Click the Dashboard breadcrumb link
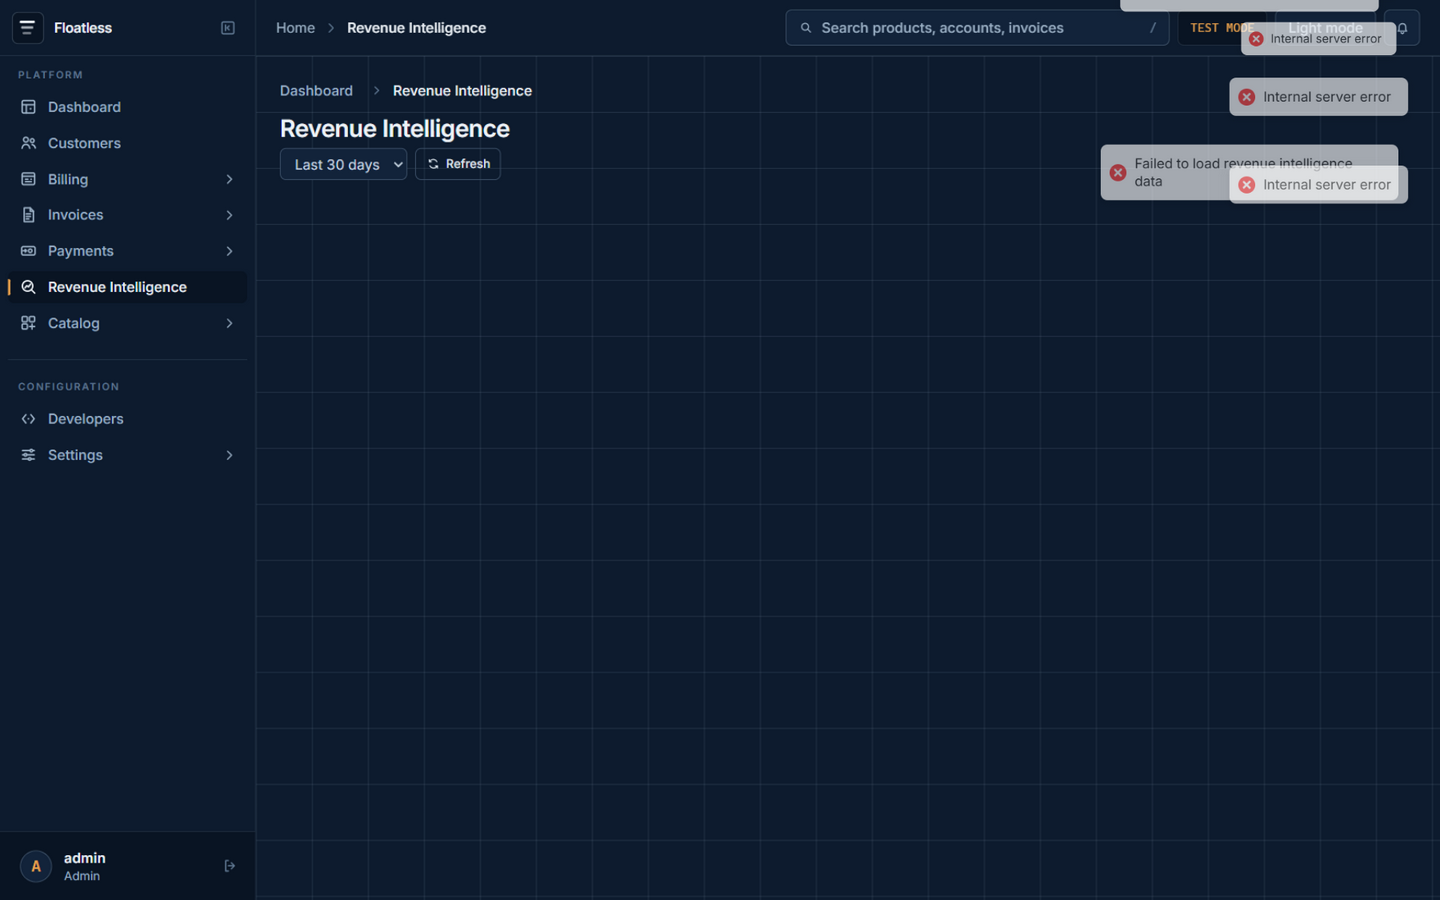Viewport: 1440px width, 900px height. (316, 90)
